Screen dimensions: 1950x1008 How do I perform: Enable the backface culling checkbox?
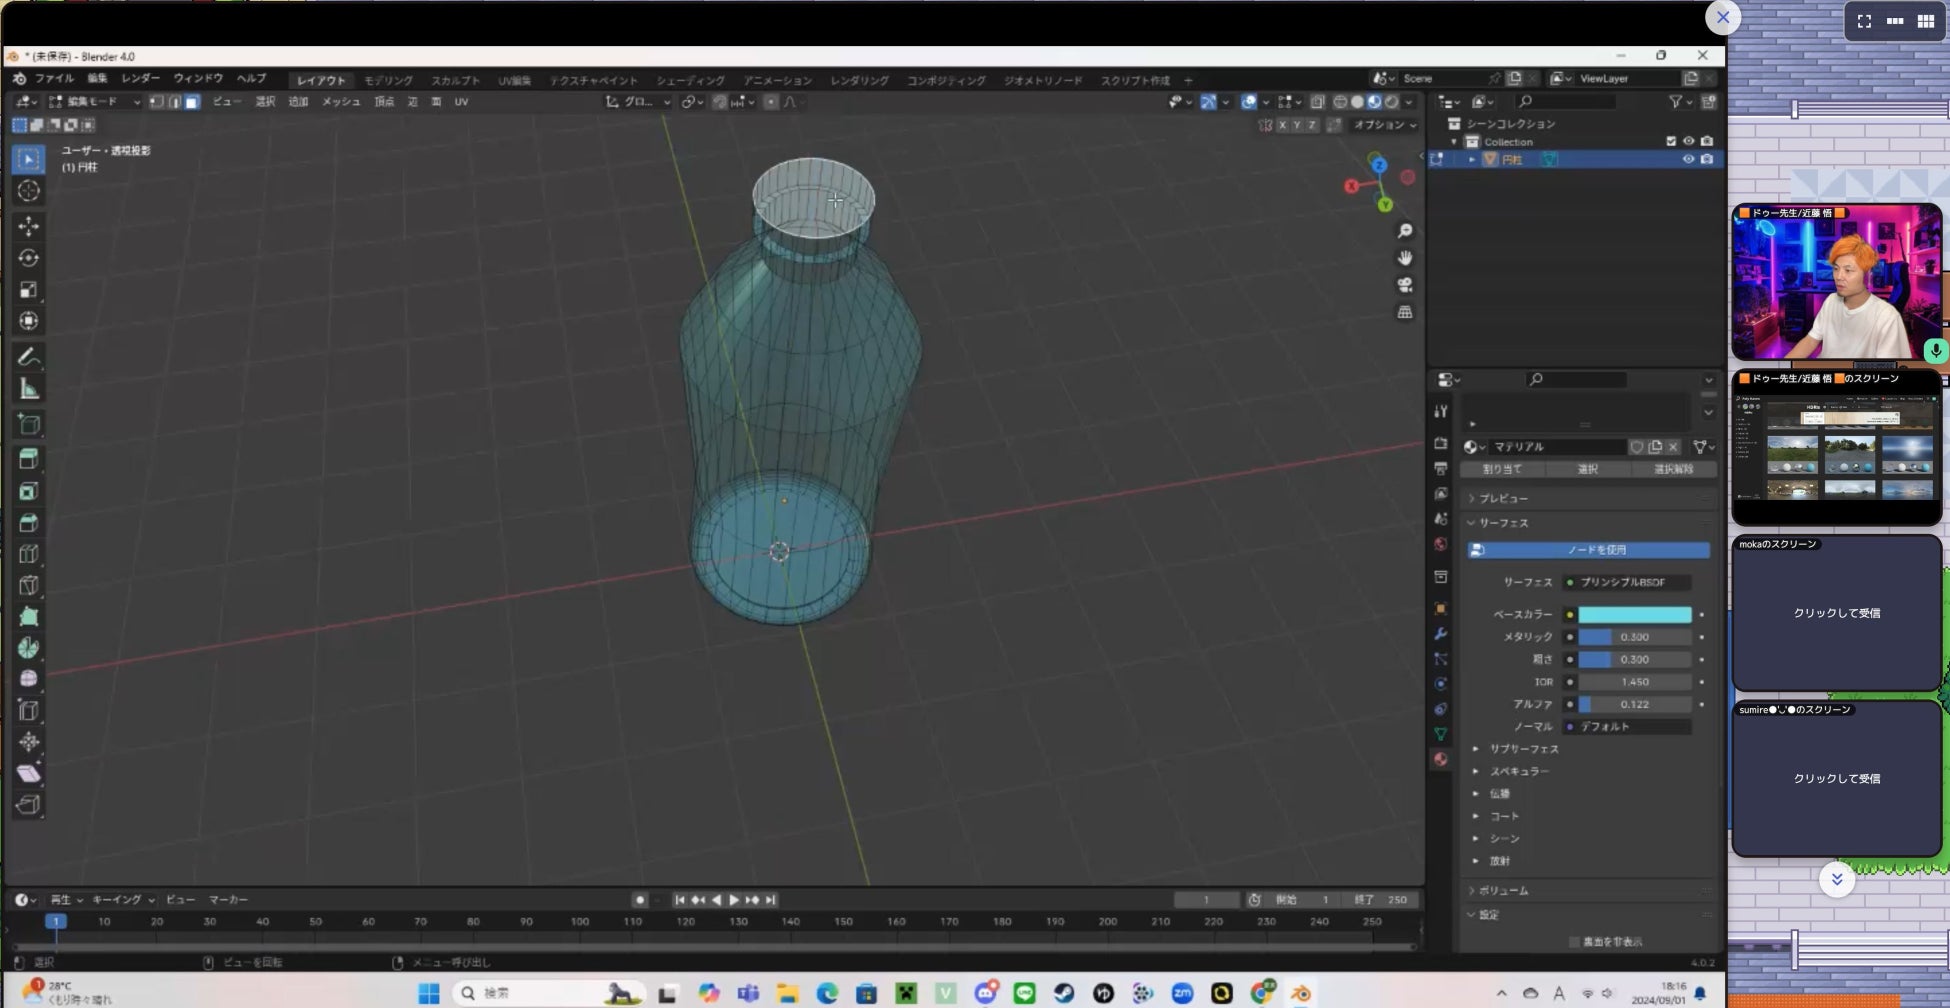pos(1574,942)
